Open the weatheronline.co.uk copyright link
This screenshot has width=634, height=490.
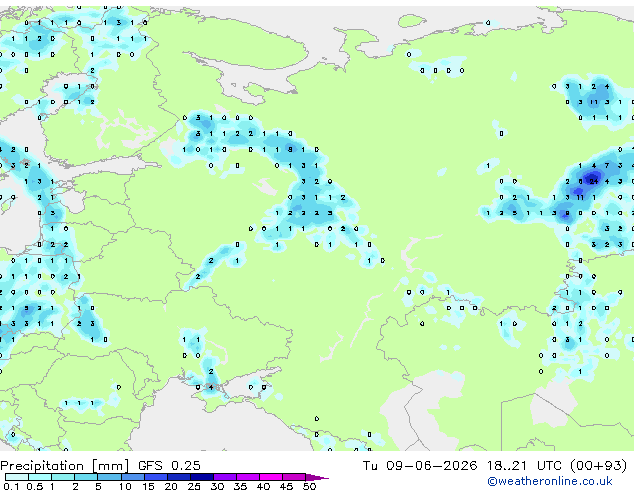pos(550,481)
